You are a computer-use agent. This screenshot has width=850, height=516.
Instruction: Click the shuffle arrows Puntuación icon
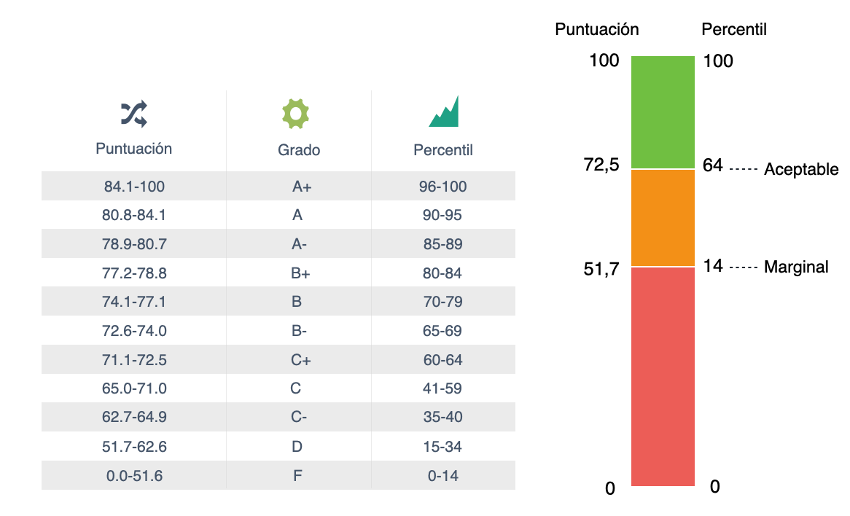tap(134, 113)
